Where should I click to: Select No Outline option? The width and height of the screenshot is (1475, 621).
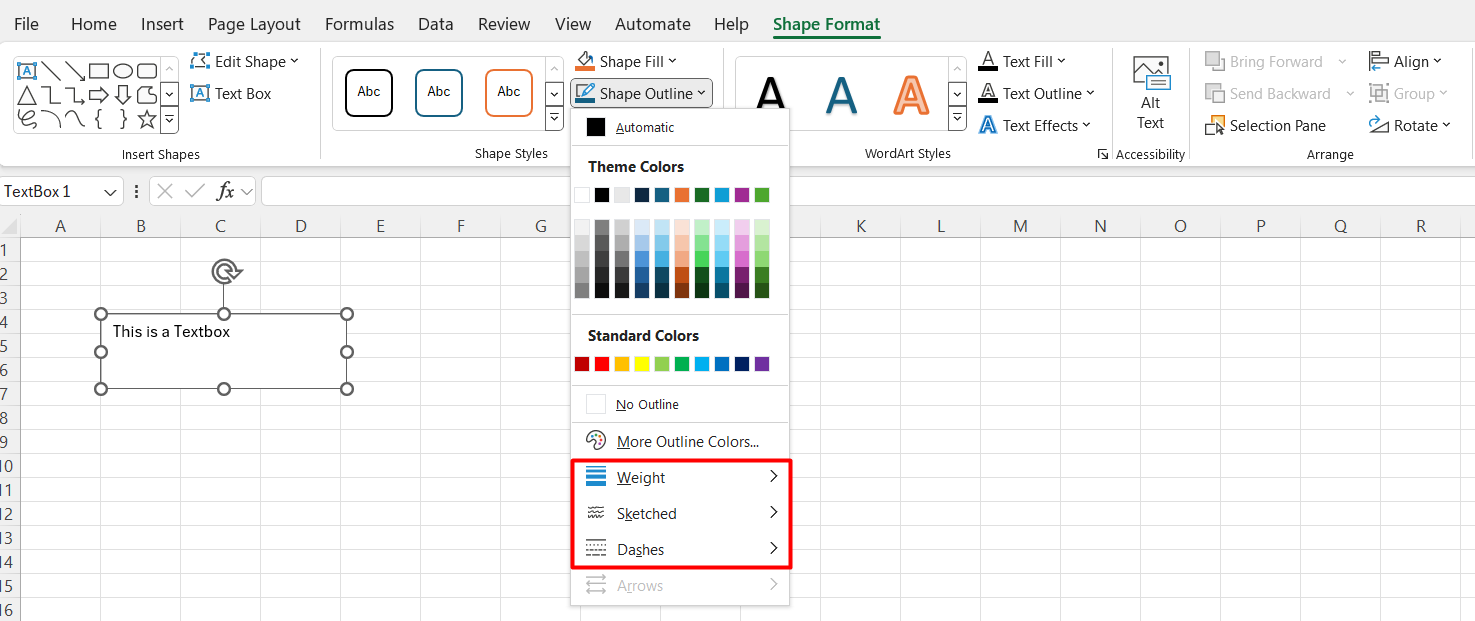[x=680, y=404]
